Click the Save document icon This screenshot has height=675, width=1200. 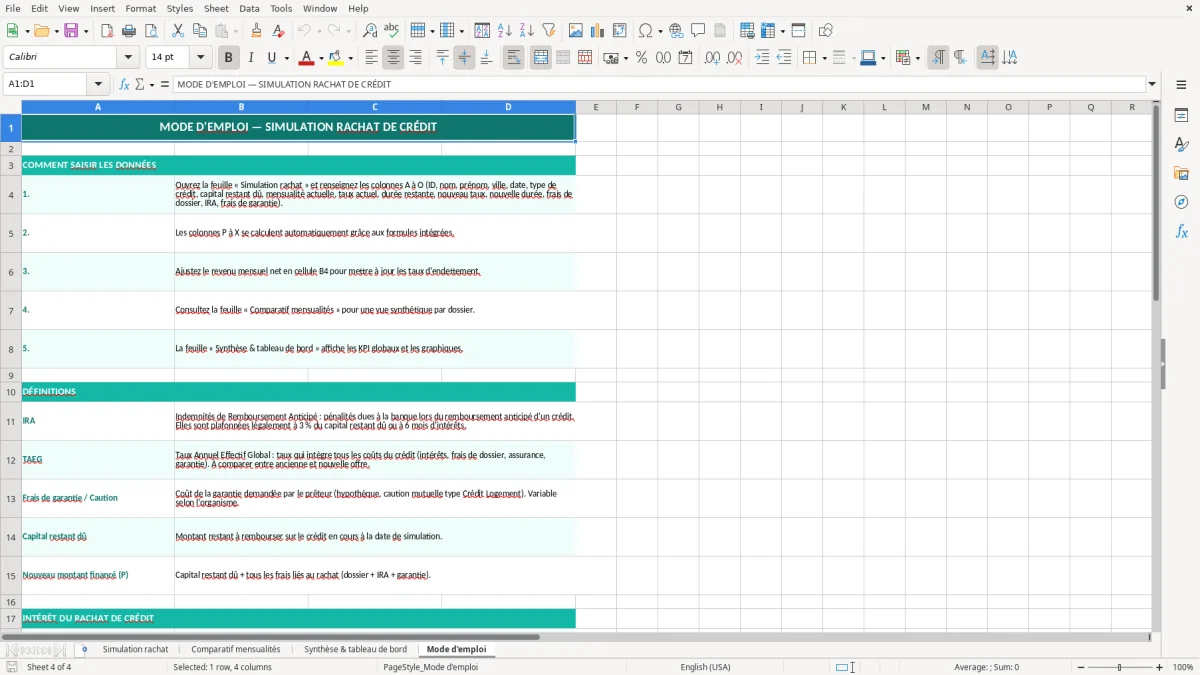71,31
